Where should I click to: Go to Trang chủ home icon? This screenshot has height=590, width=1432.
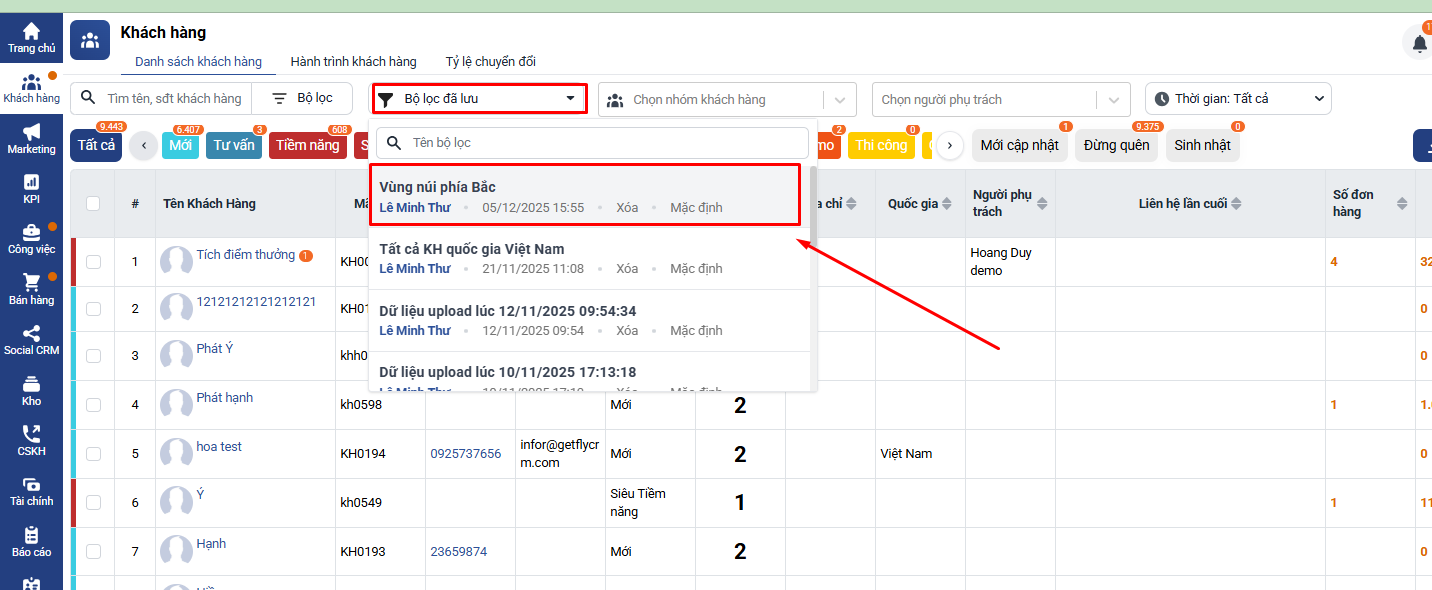31,37
